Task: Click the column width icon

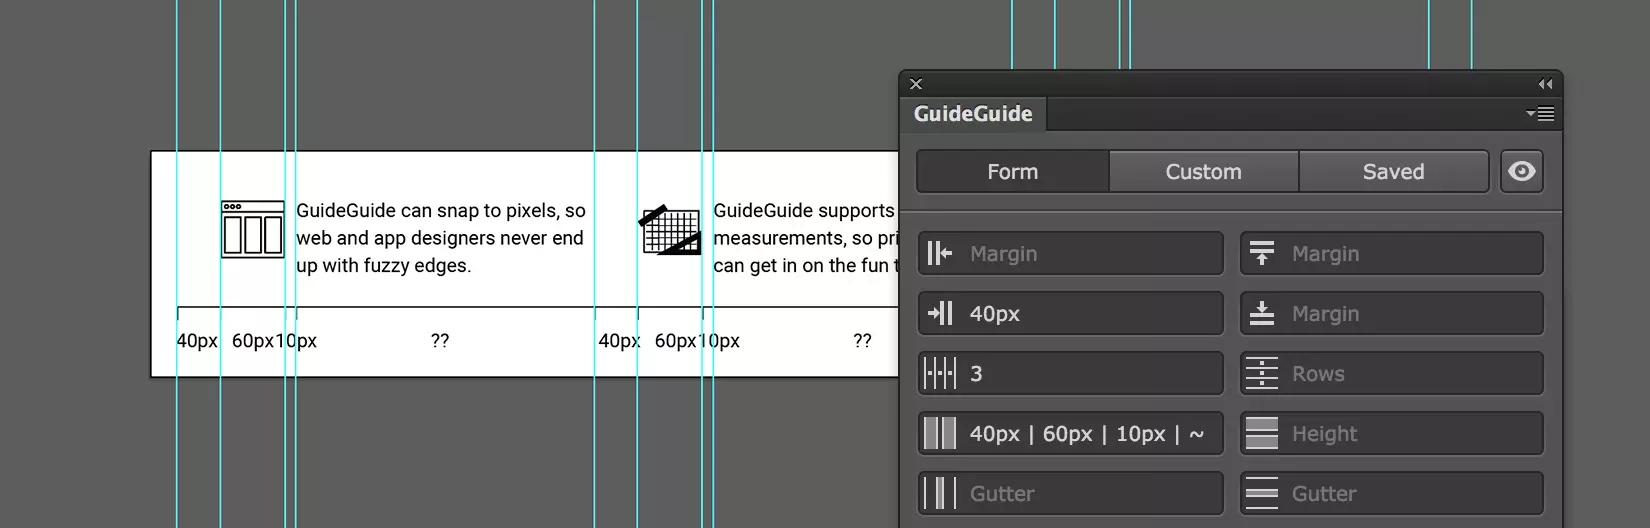Action: [939, 433]
